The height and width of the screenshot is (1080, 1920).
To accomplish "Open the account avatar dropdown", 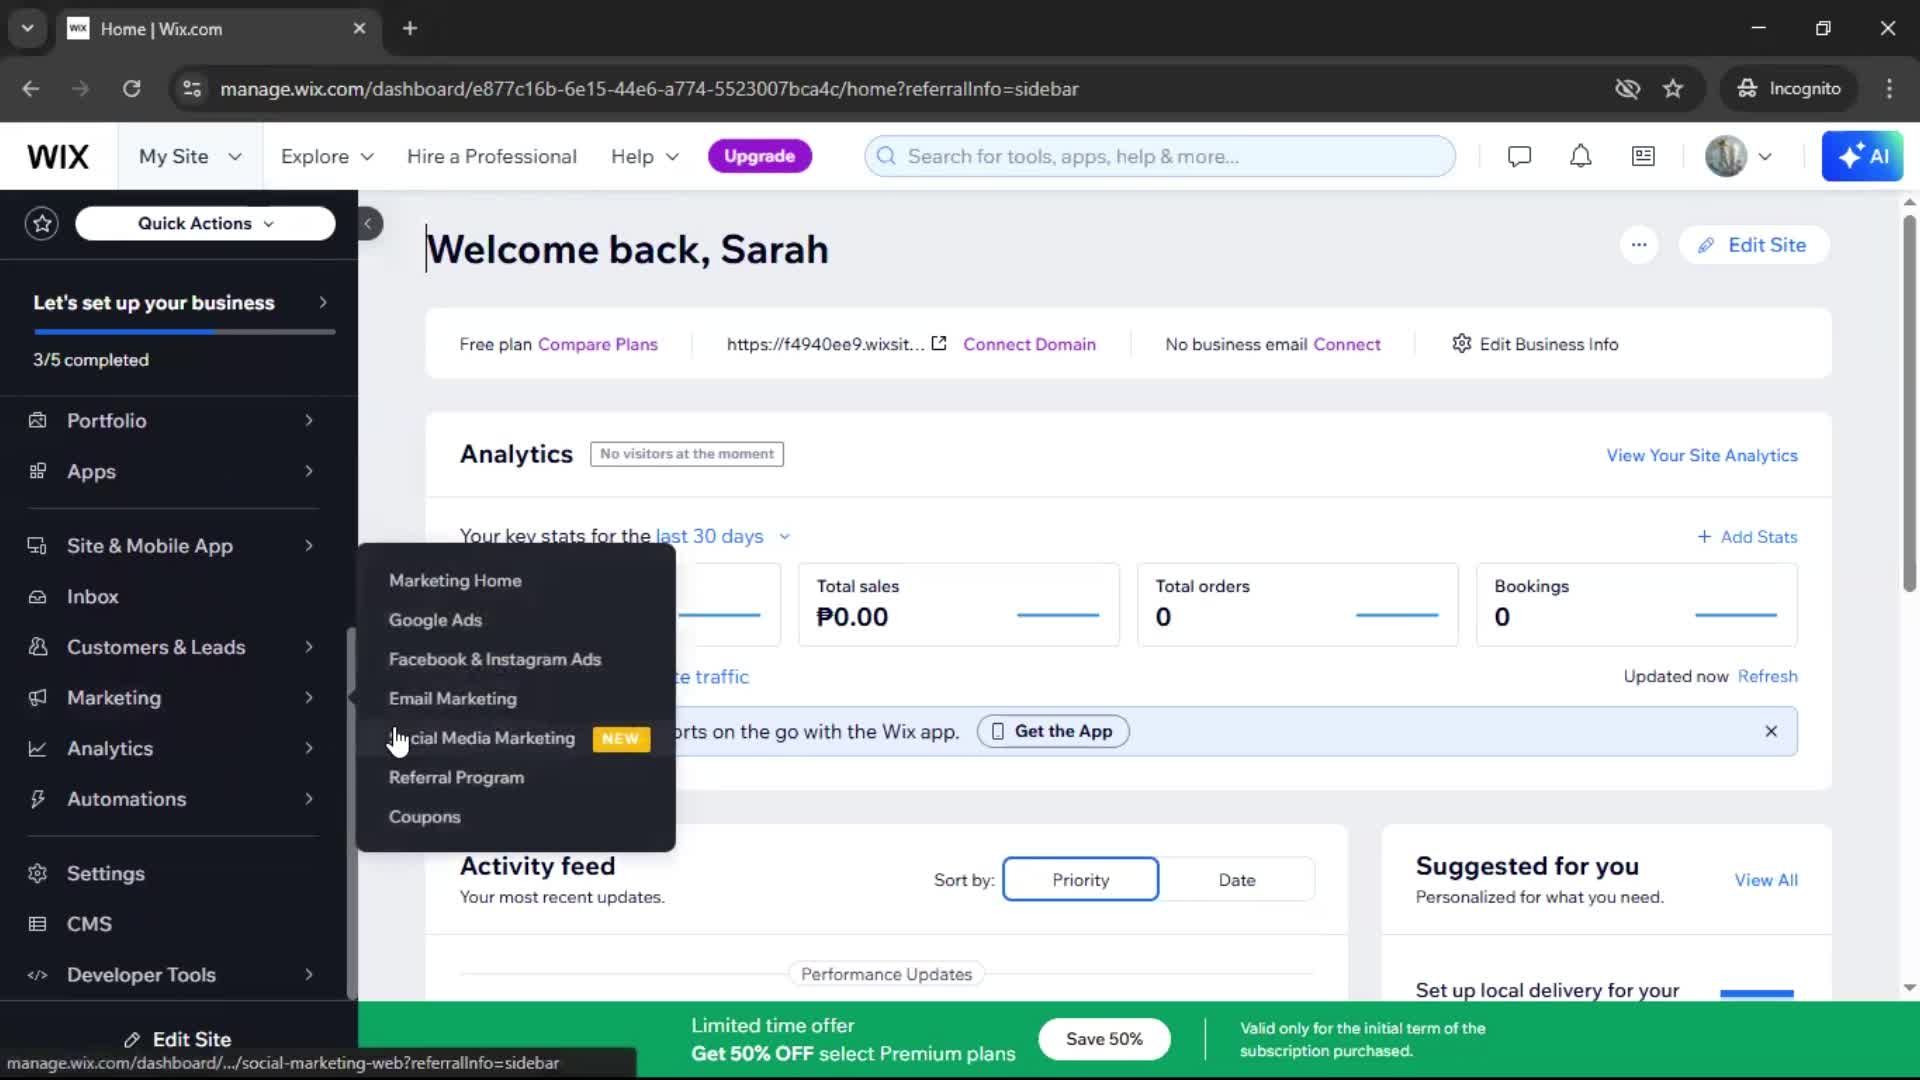I will click(x=1739, y=156).
